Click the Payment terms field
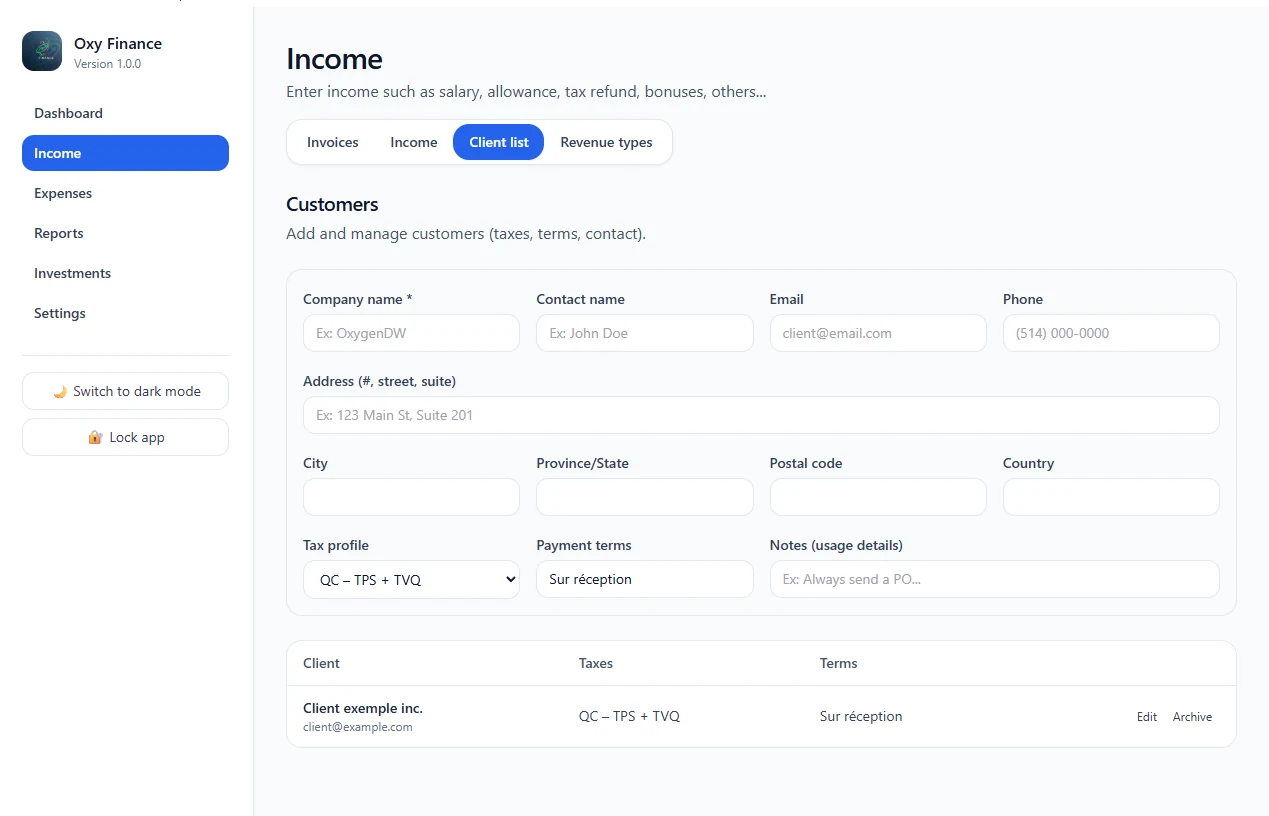Viewport: 1269px width, 816px height. 645,579
